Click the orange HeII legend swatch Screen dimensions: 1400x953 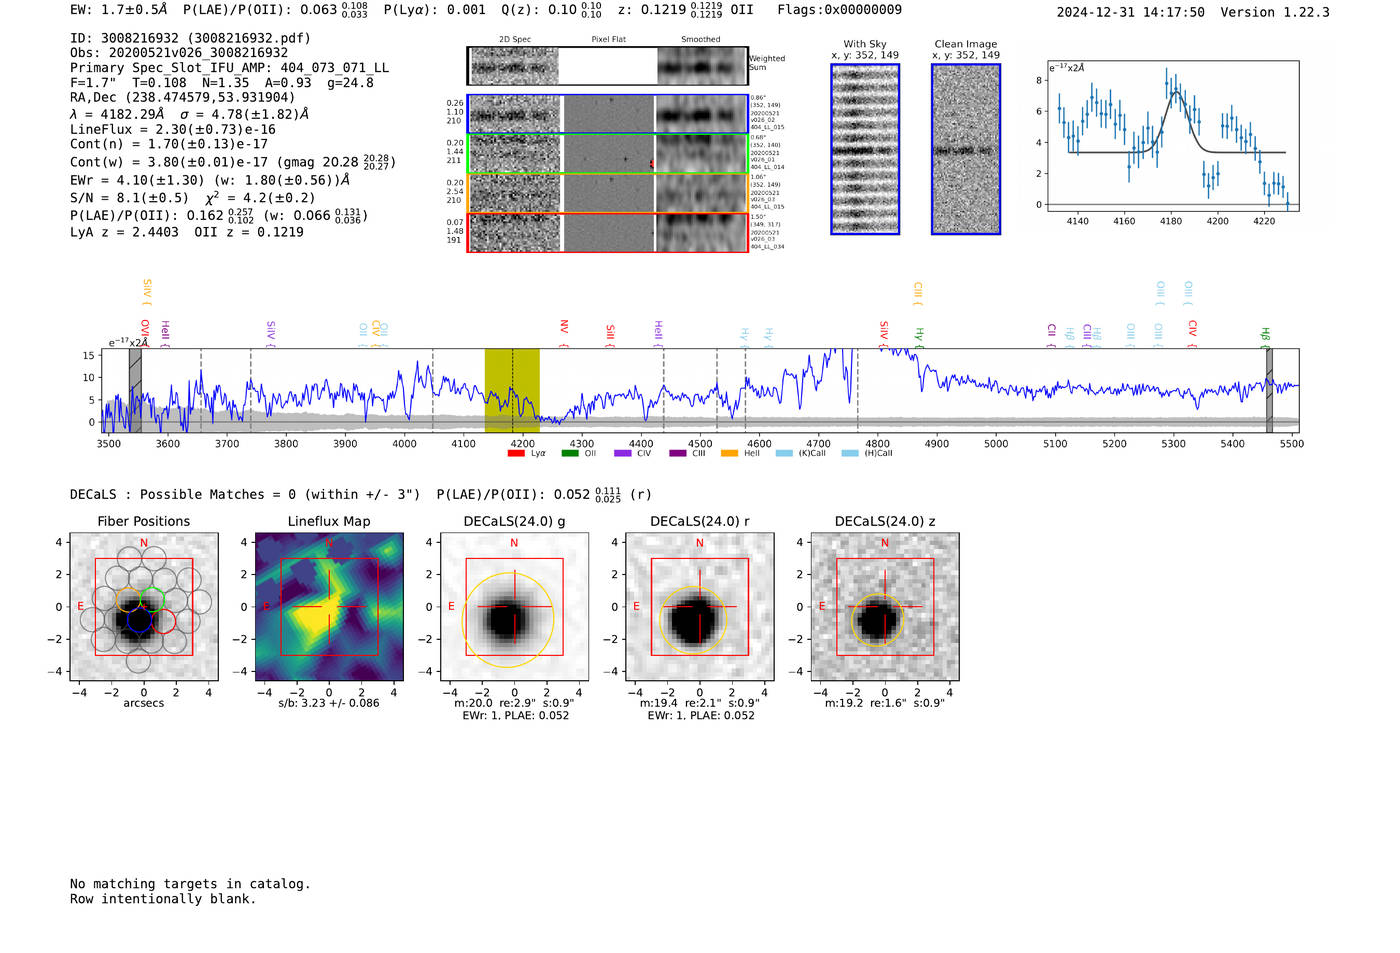point(730,454)
